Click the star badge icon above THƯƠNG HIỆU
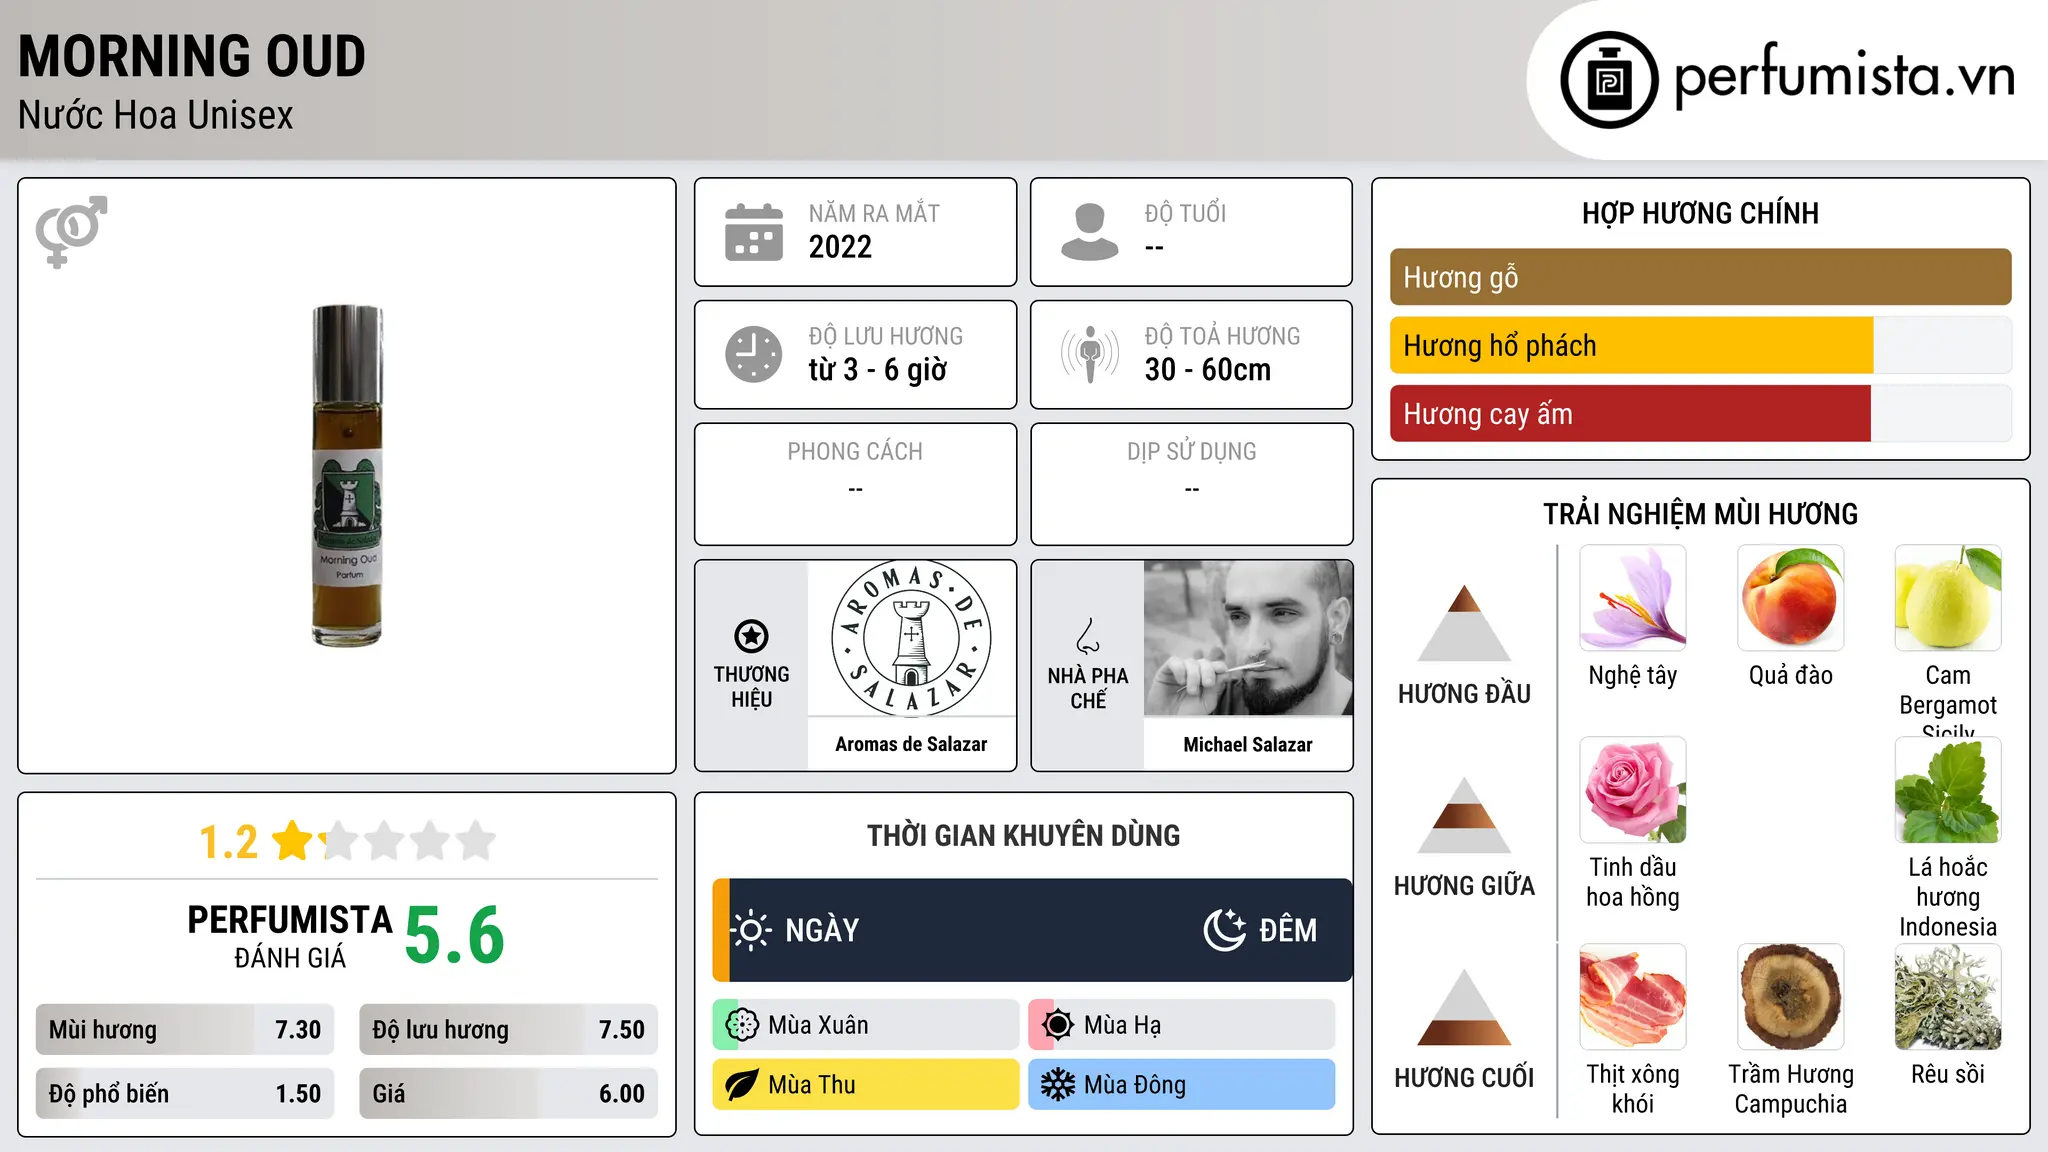Screen dimensions: 2048x1152 [x=751, y=636]
